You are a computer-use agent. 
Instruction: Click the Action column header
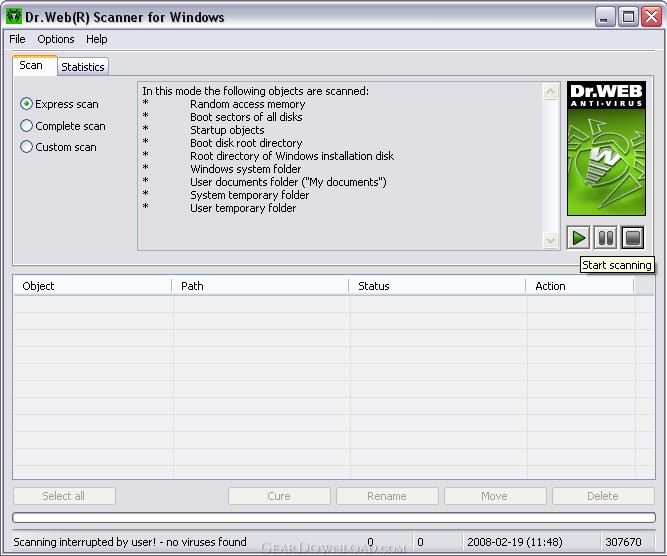579,286
